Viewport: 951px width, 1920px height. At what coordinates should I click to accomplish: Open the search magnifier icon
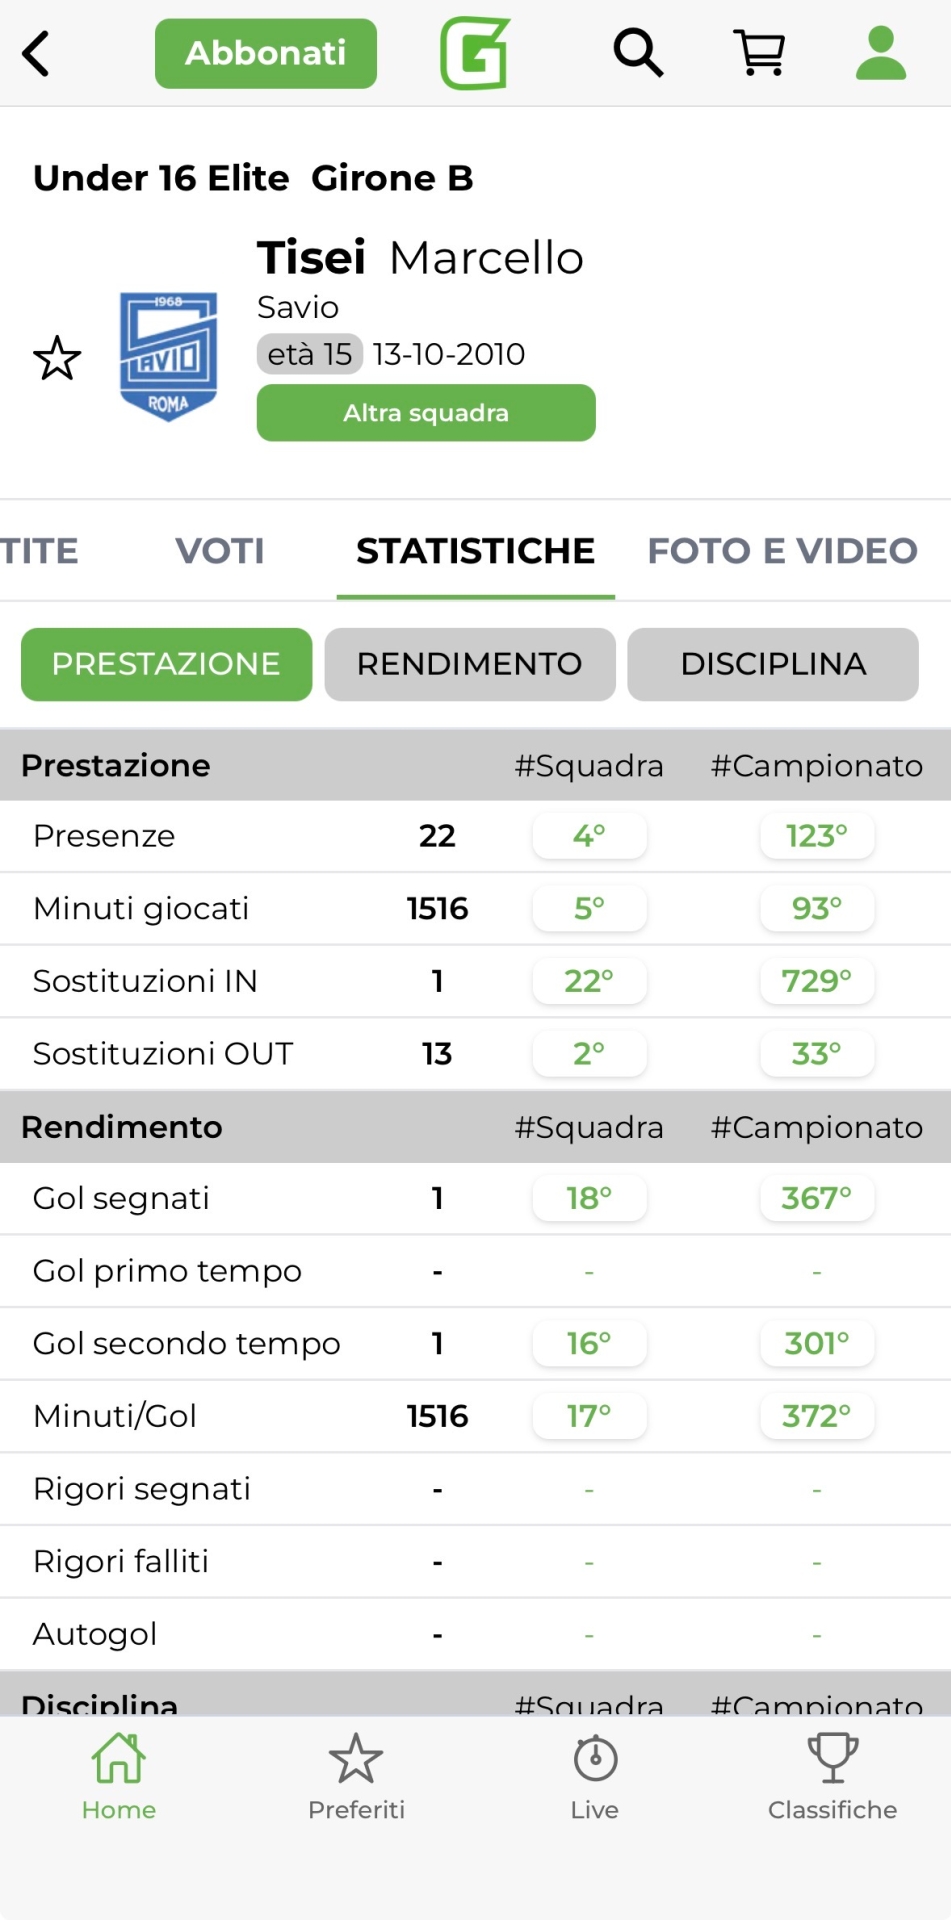(638, 53)
